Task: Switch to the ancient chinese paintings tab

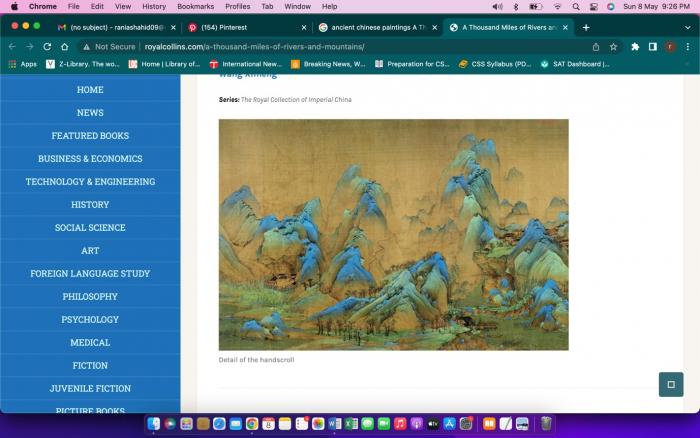Action: [379, 28]
